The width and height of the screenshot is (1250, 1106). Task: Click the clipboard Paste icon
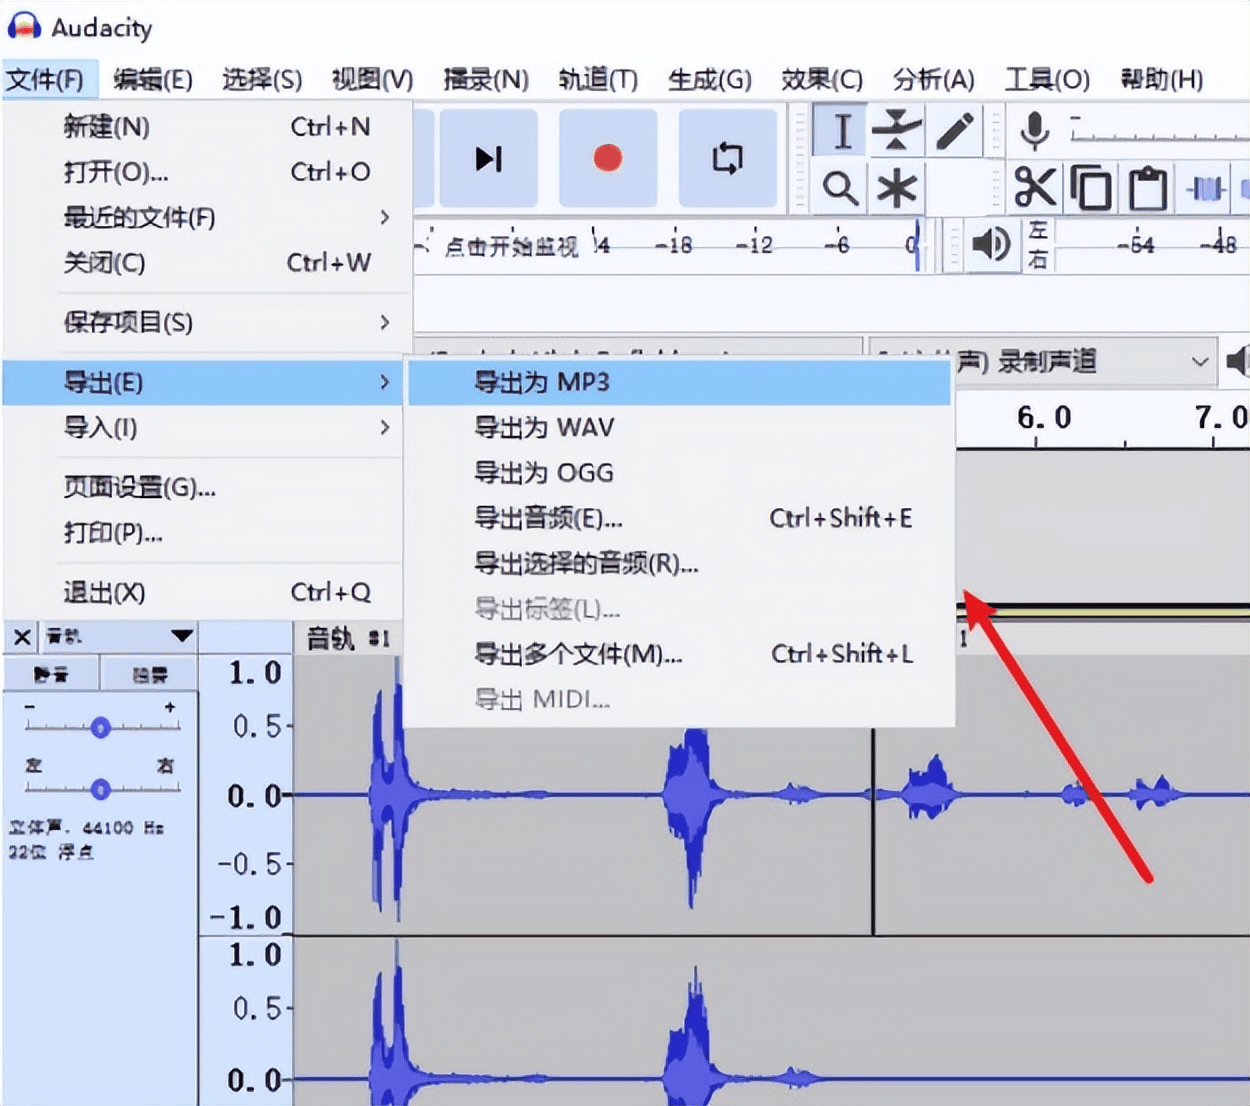tap(1147, 187)
